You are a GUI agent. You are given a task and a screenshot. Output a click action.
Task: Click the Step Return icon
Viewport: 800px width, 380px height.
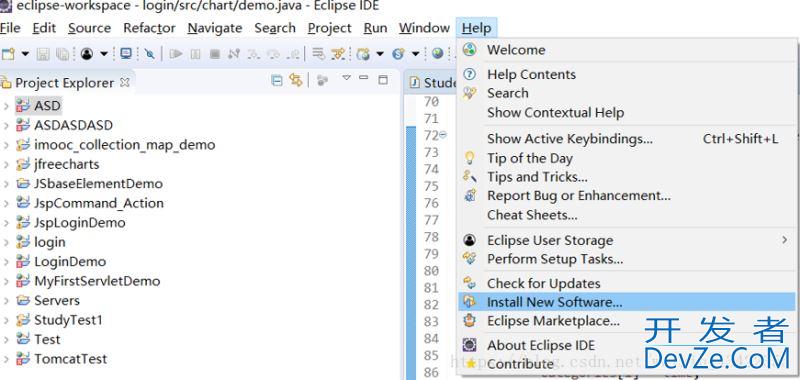294,54
